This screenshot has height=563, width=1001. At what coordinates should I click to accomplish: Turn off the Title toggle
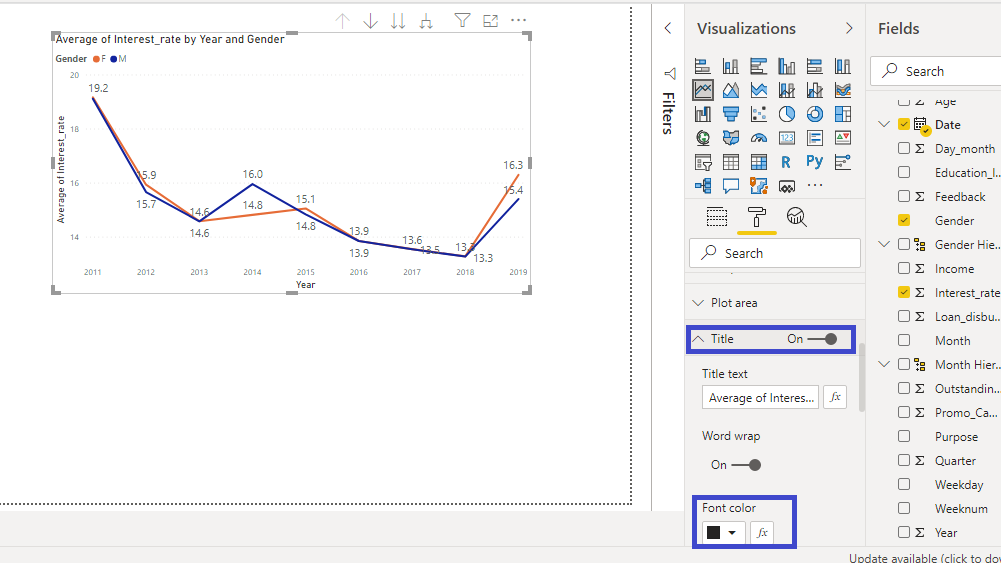click(824, 339)
